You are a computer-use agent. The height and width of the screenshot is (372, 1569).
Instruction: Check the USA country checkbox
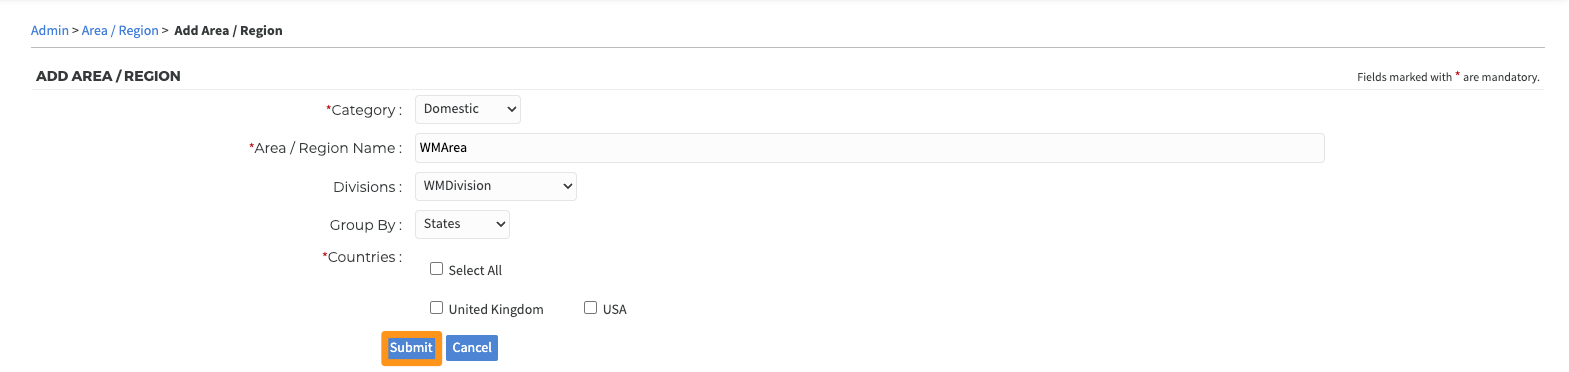coord(590,308)
